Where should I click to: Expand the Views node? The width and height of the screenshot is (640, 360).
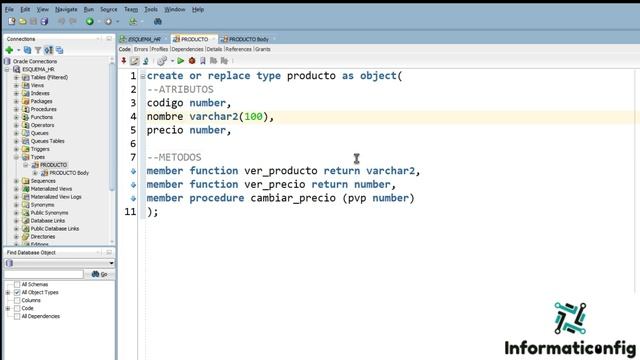tap(16, 85)
